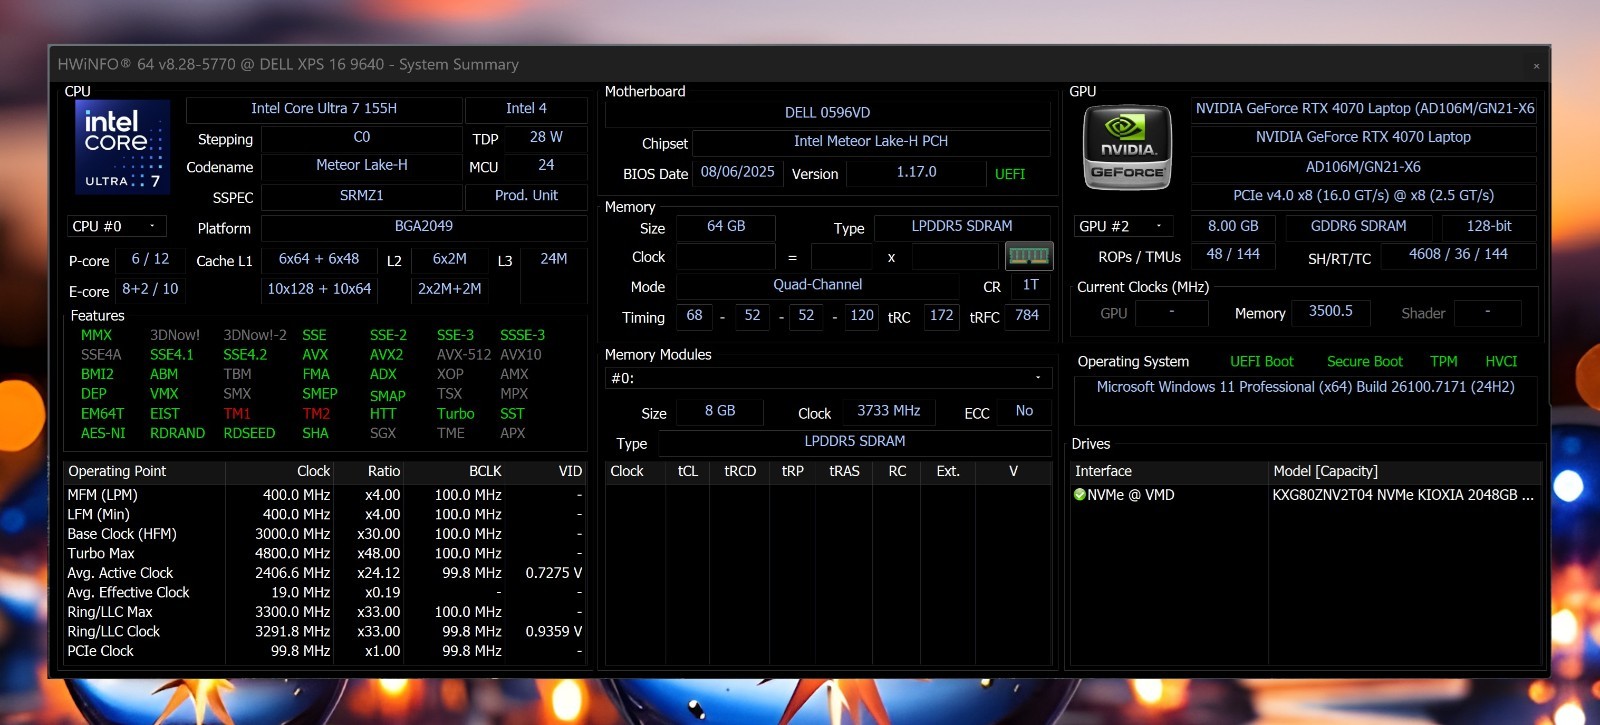Click the Turbo Max operating point row

325,553
